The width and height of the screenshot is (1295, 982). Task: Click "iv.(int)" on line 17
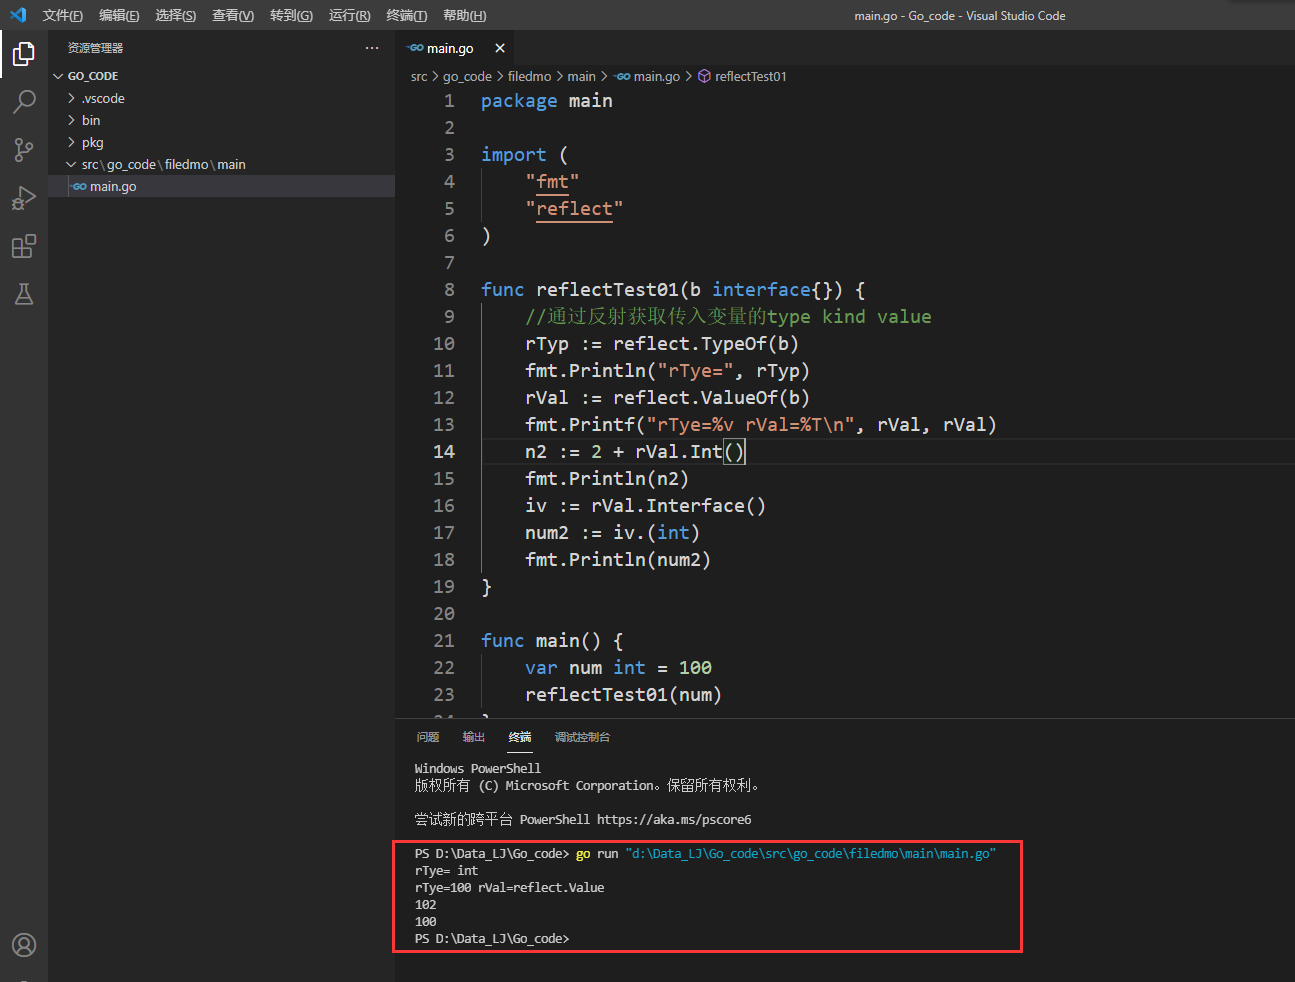[657, 533]
